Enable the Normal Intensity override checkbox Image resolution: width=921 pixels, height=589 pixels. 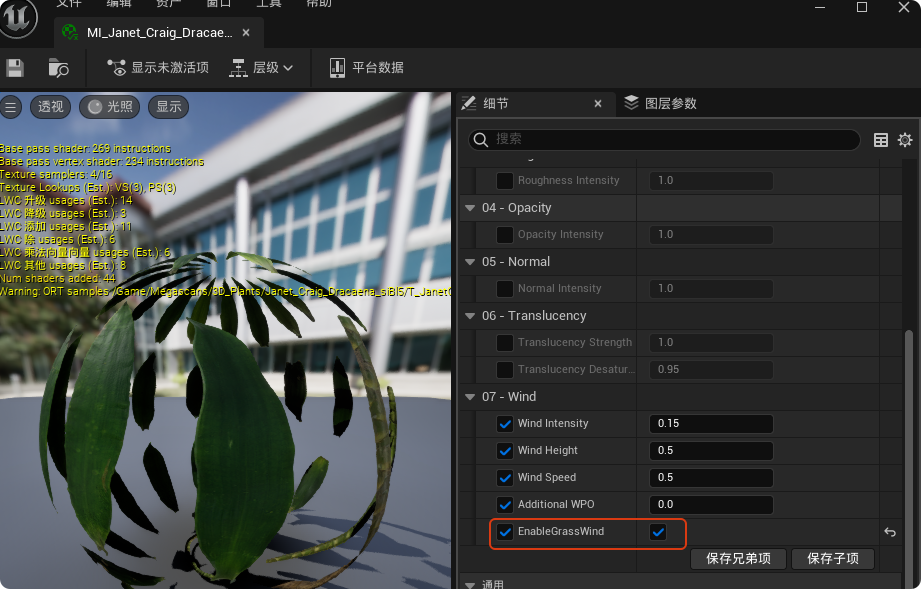505,288
